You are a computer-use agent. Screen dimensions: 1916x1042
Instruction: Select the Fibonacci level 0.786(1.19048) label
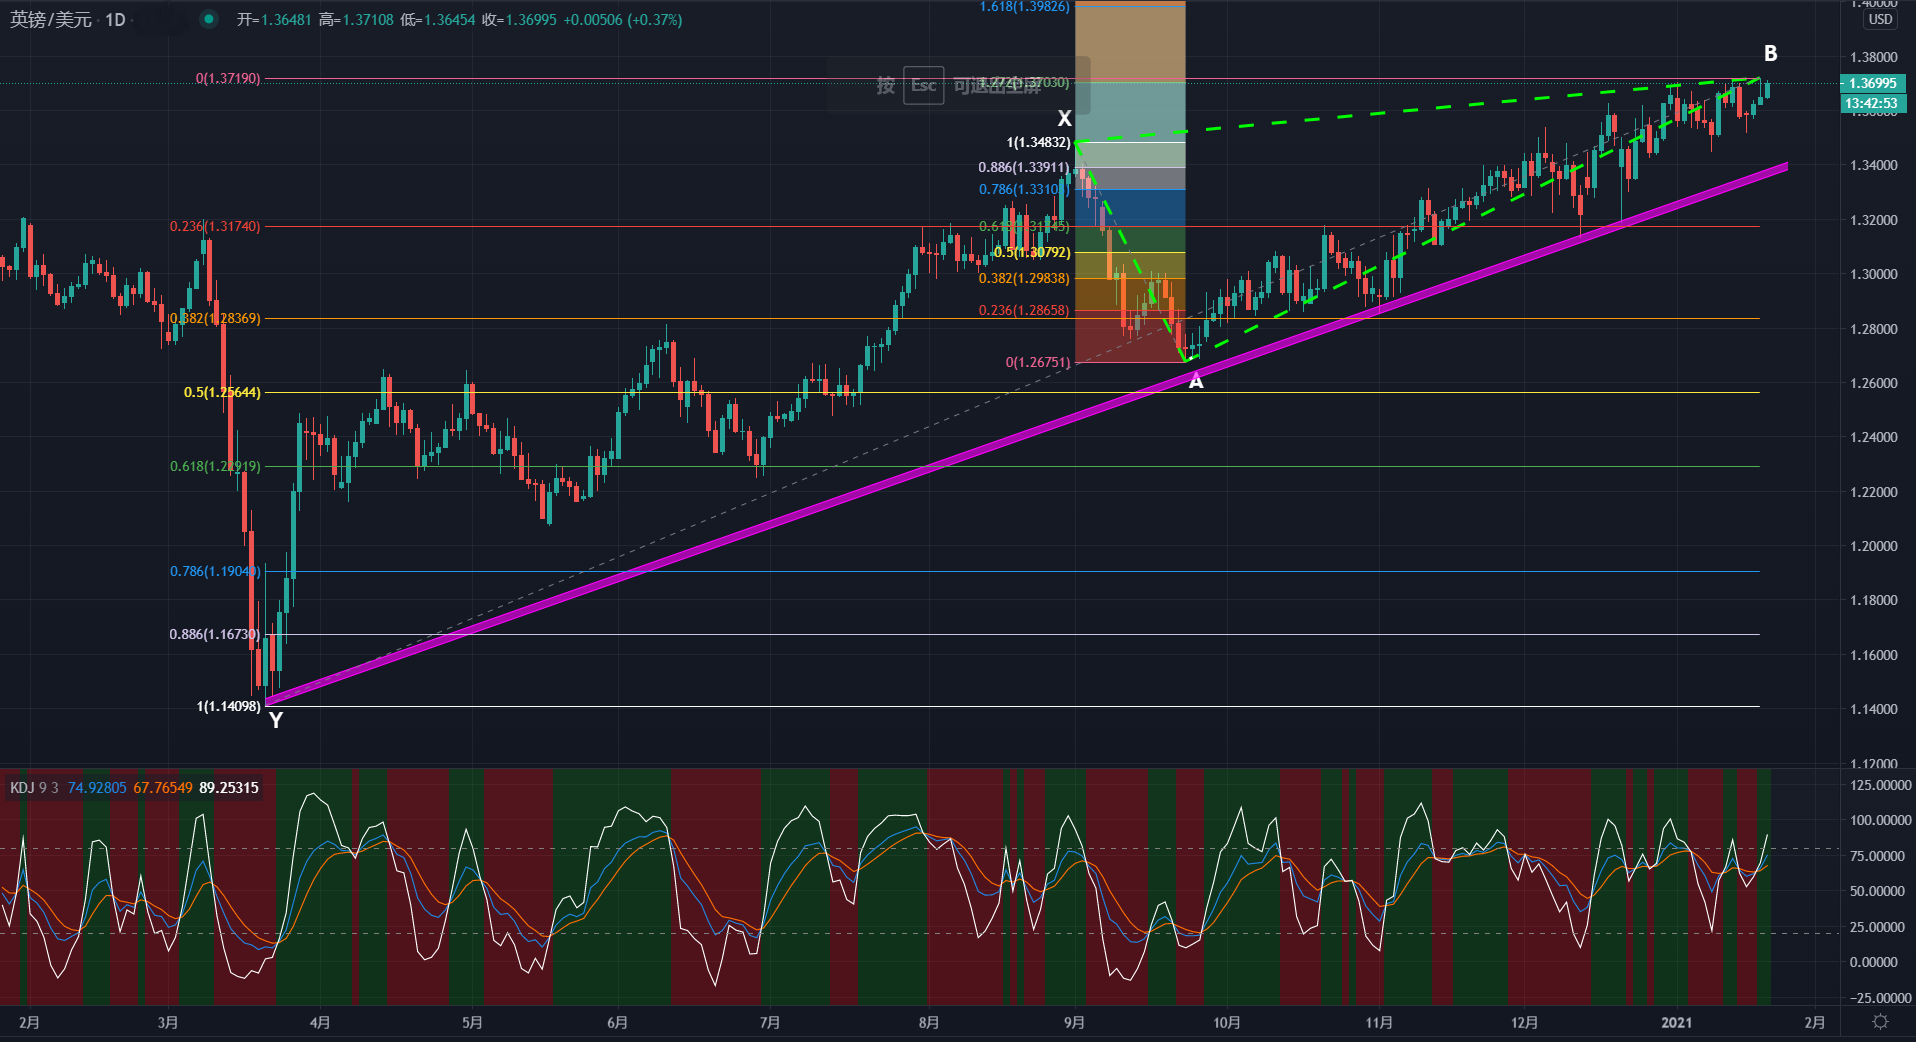coord(215,571)
